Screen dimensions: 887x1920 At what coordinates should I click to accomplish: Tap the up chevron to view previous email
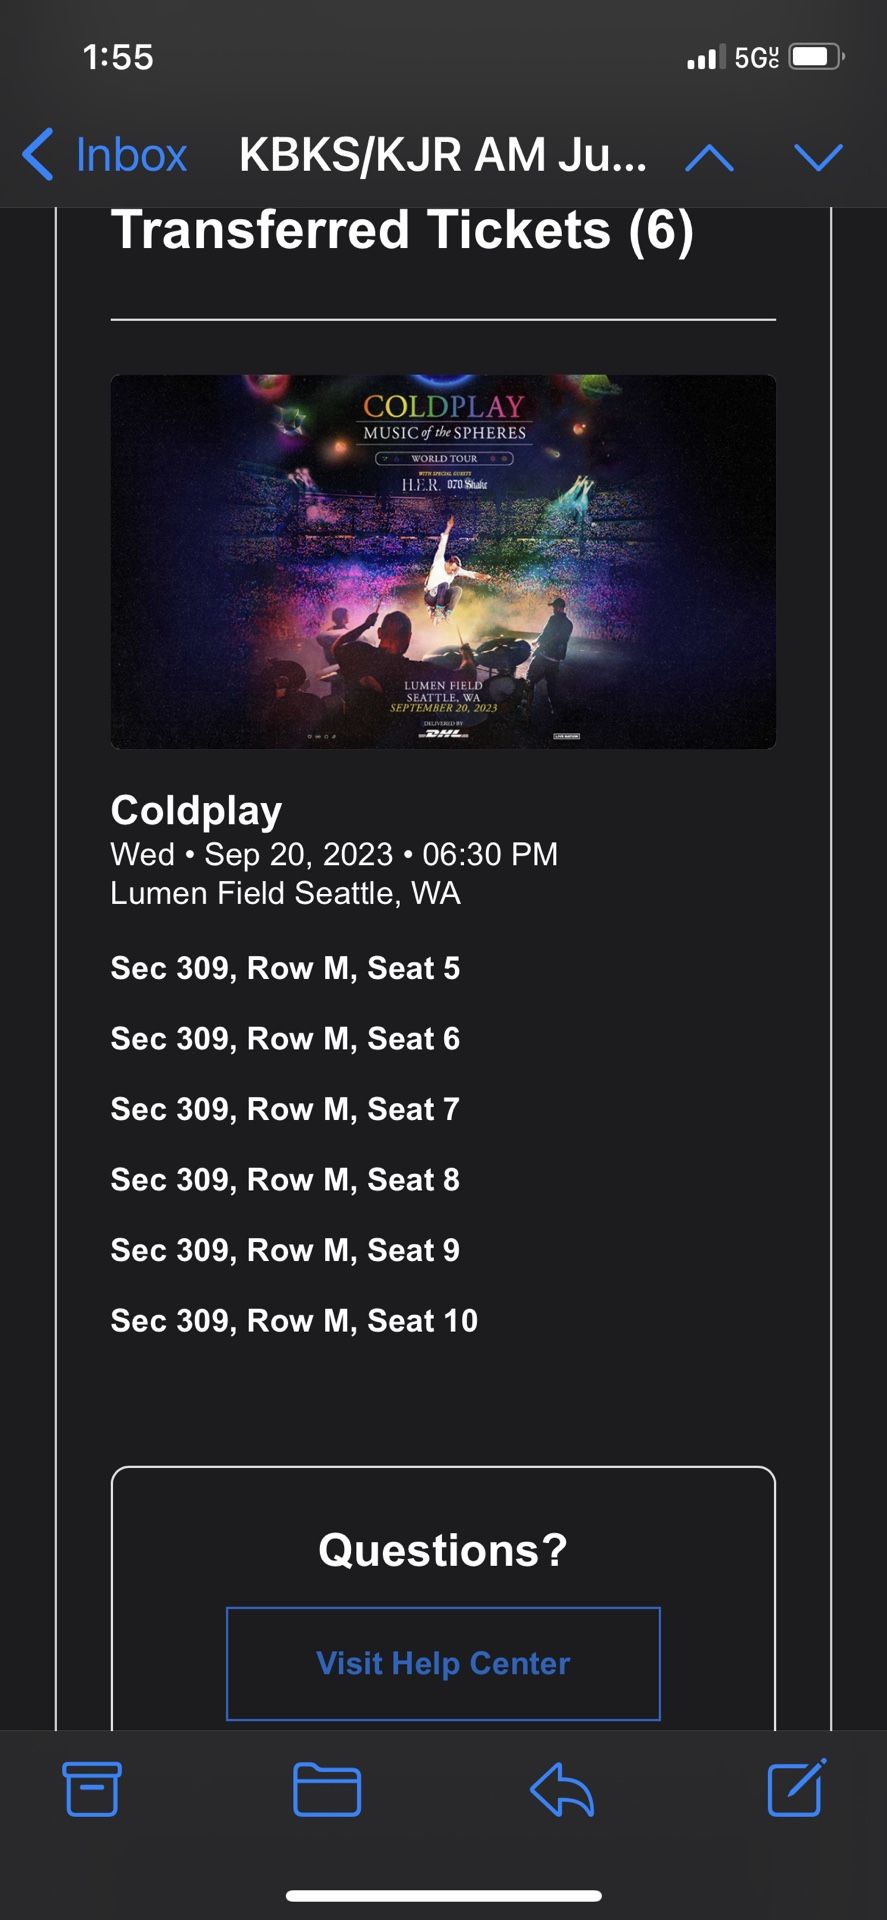coord(711,156)
